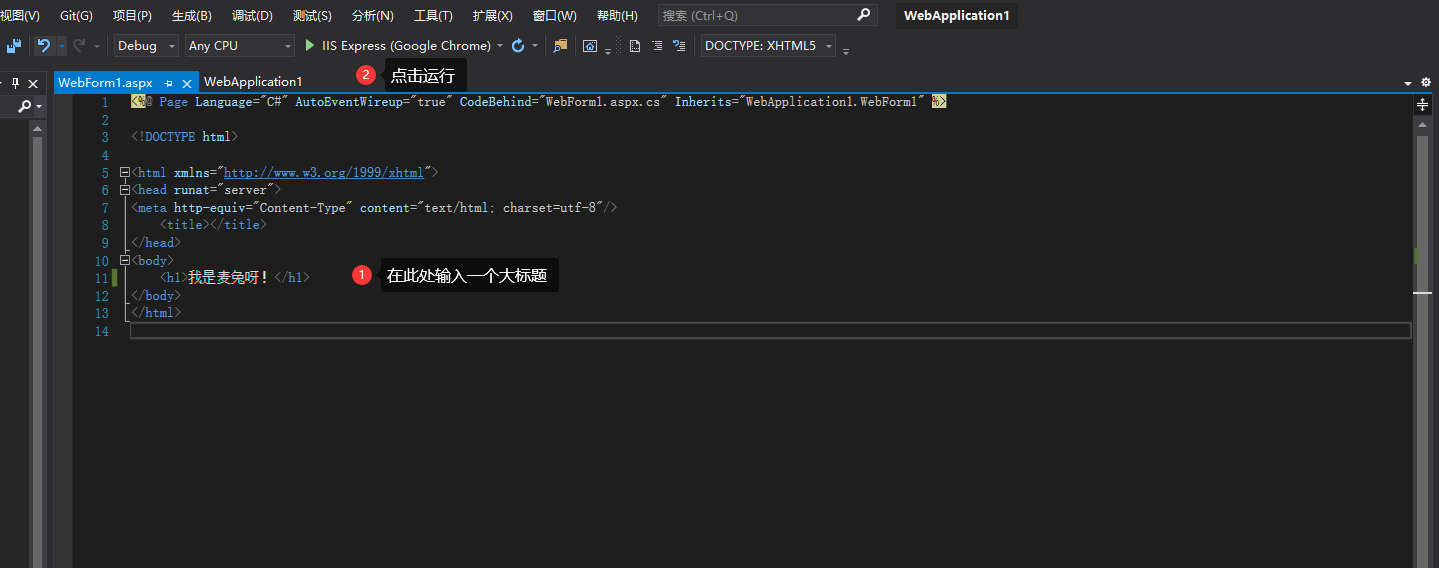Toggle auto-hide pin on the left panel

click(x=15, y=83)
